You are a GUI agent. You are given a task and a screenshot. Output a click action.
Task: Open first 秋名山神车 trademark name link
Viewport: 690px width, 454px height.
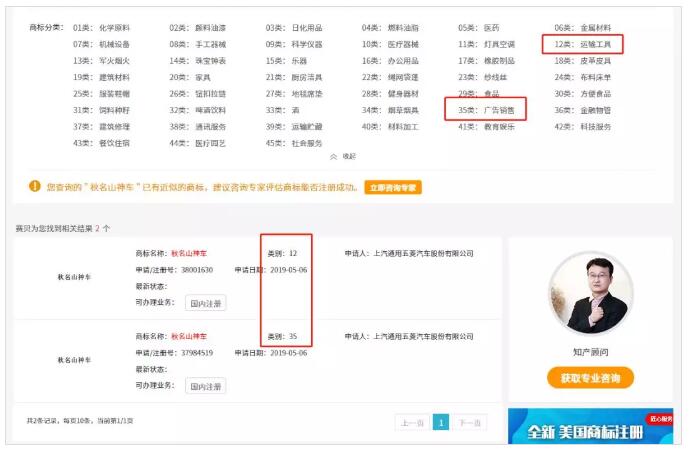coord(189,254)
